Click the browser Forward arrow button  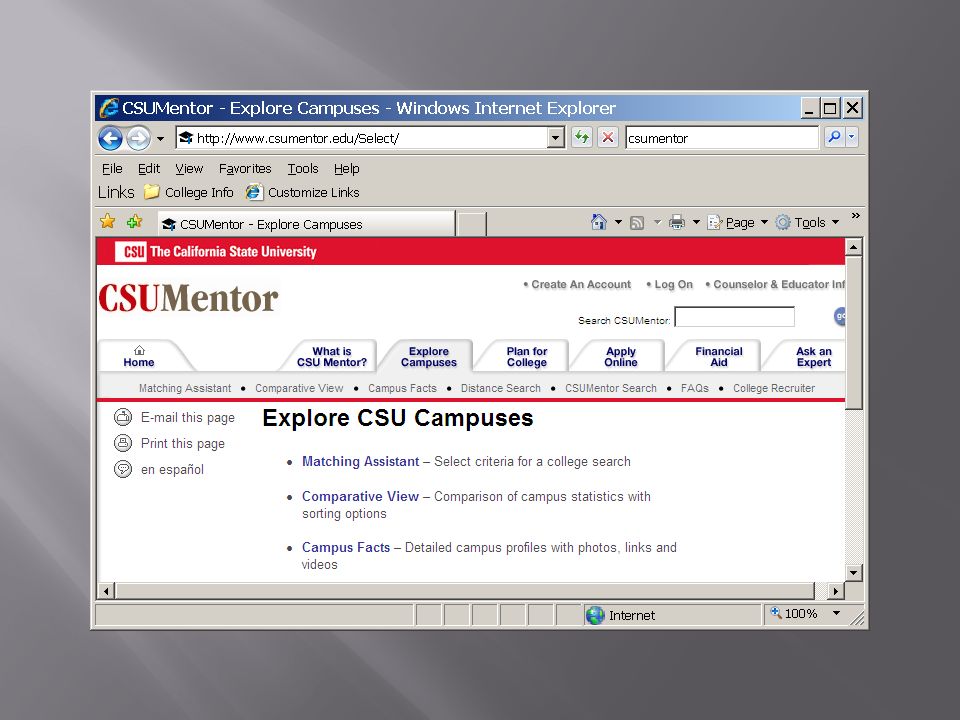click(138, 138)
